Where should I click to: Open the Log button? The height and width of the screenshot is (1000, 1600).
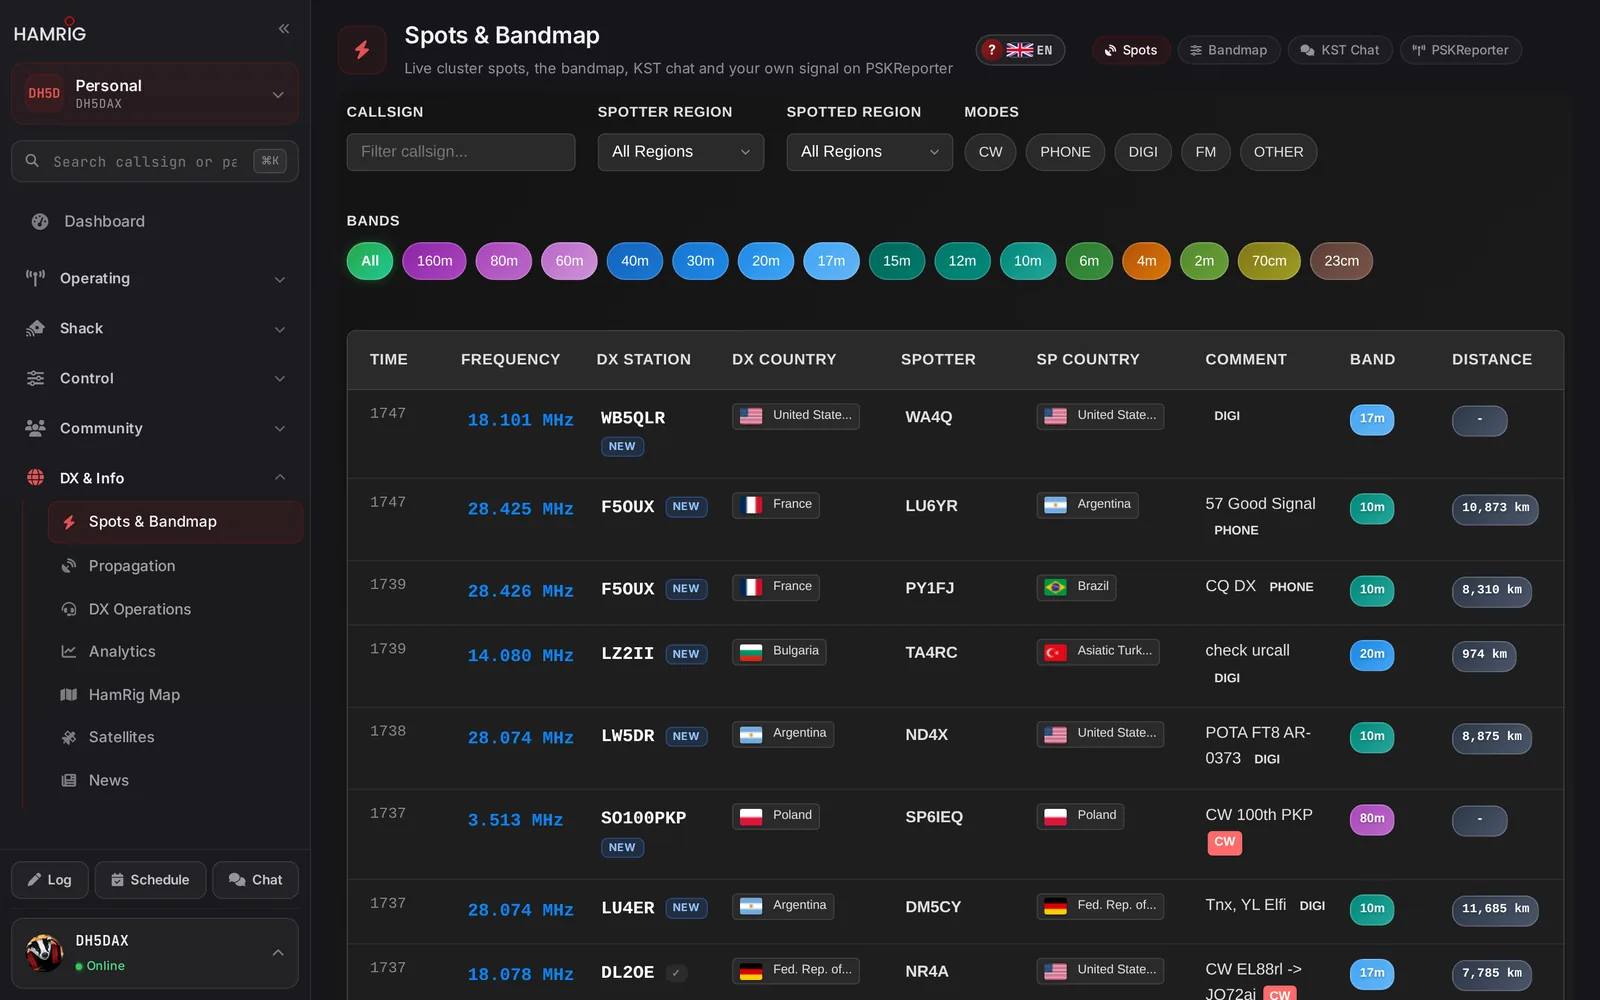coord(50,880)
